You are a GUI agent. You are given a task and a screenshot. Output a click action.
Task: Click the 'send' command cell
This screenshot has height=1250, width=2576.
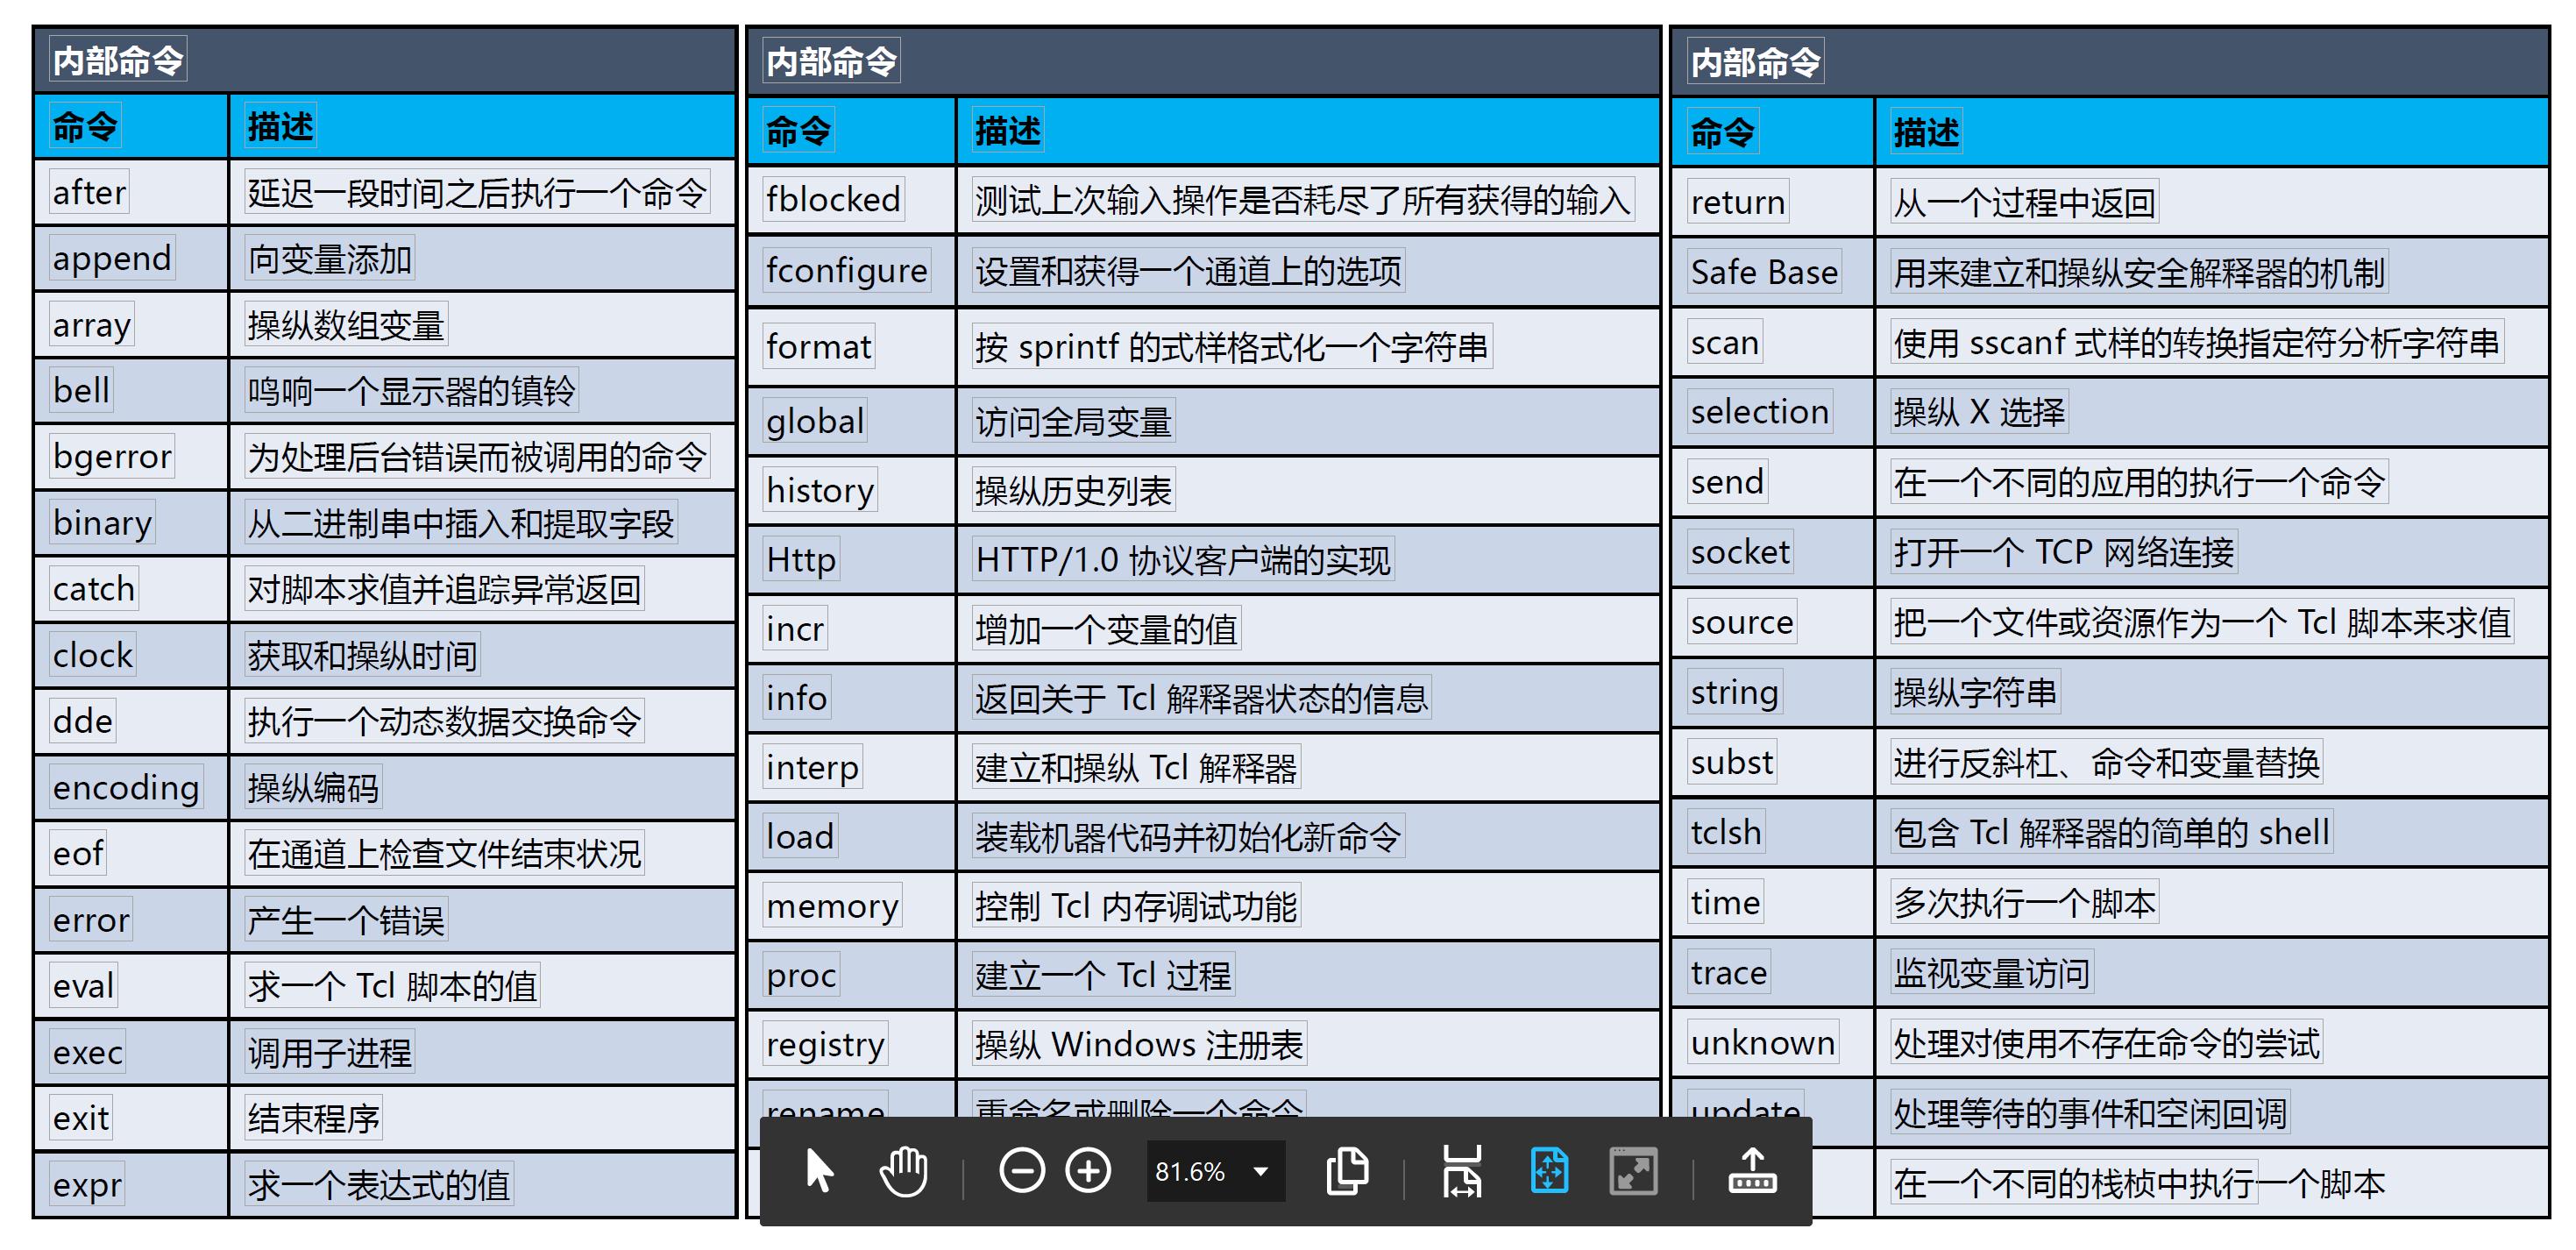[1773, 482]
